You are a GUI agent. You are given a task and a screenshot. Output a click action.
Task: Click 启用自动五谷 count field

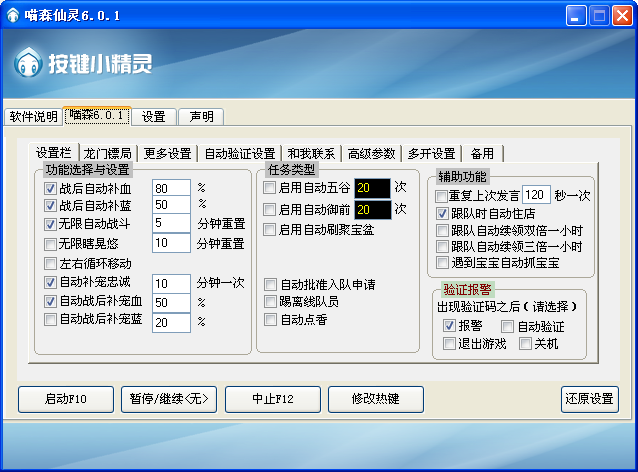(372, 188)
